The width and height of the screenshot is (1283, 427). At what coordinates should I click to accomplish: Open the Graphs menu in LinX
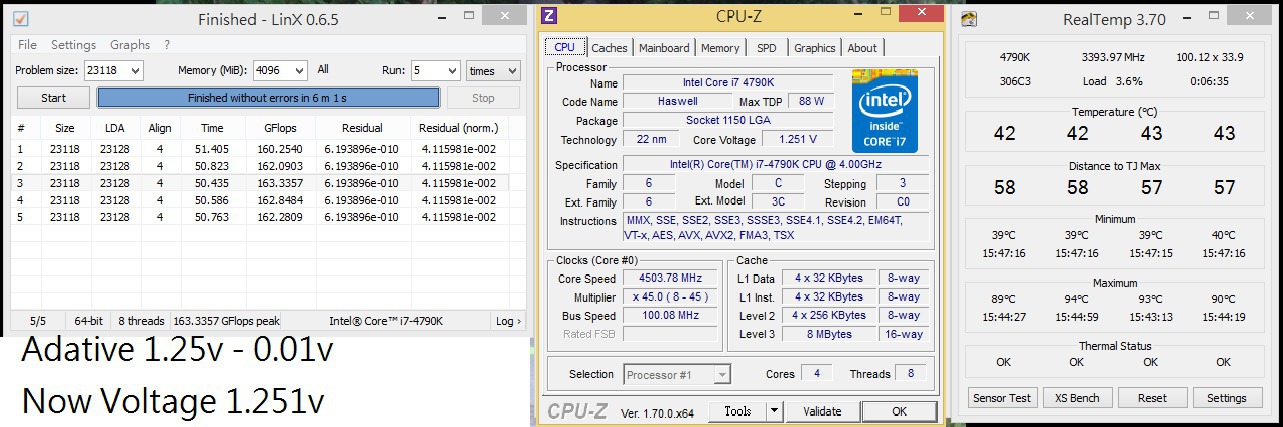coord(130,45)
